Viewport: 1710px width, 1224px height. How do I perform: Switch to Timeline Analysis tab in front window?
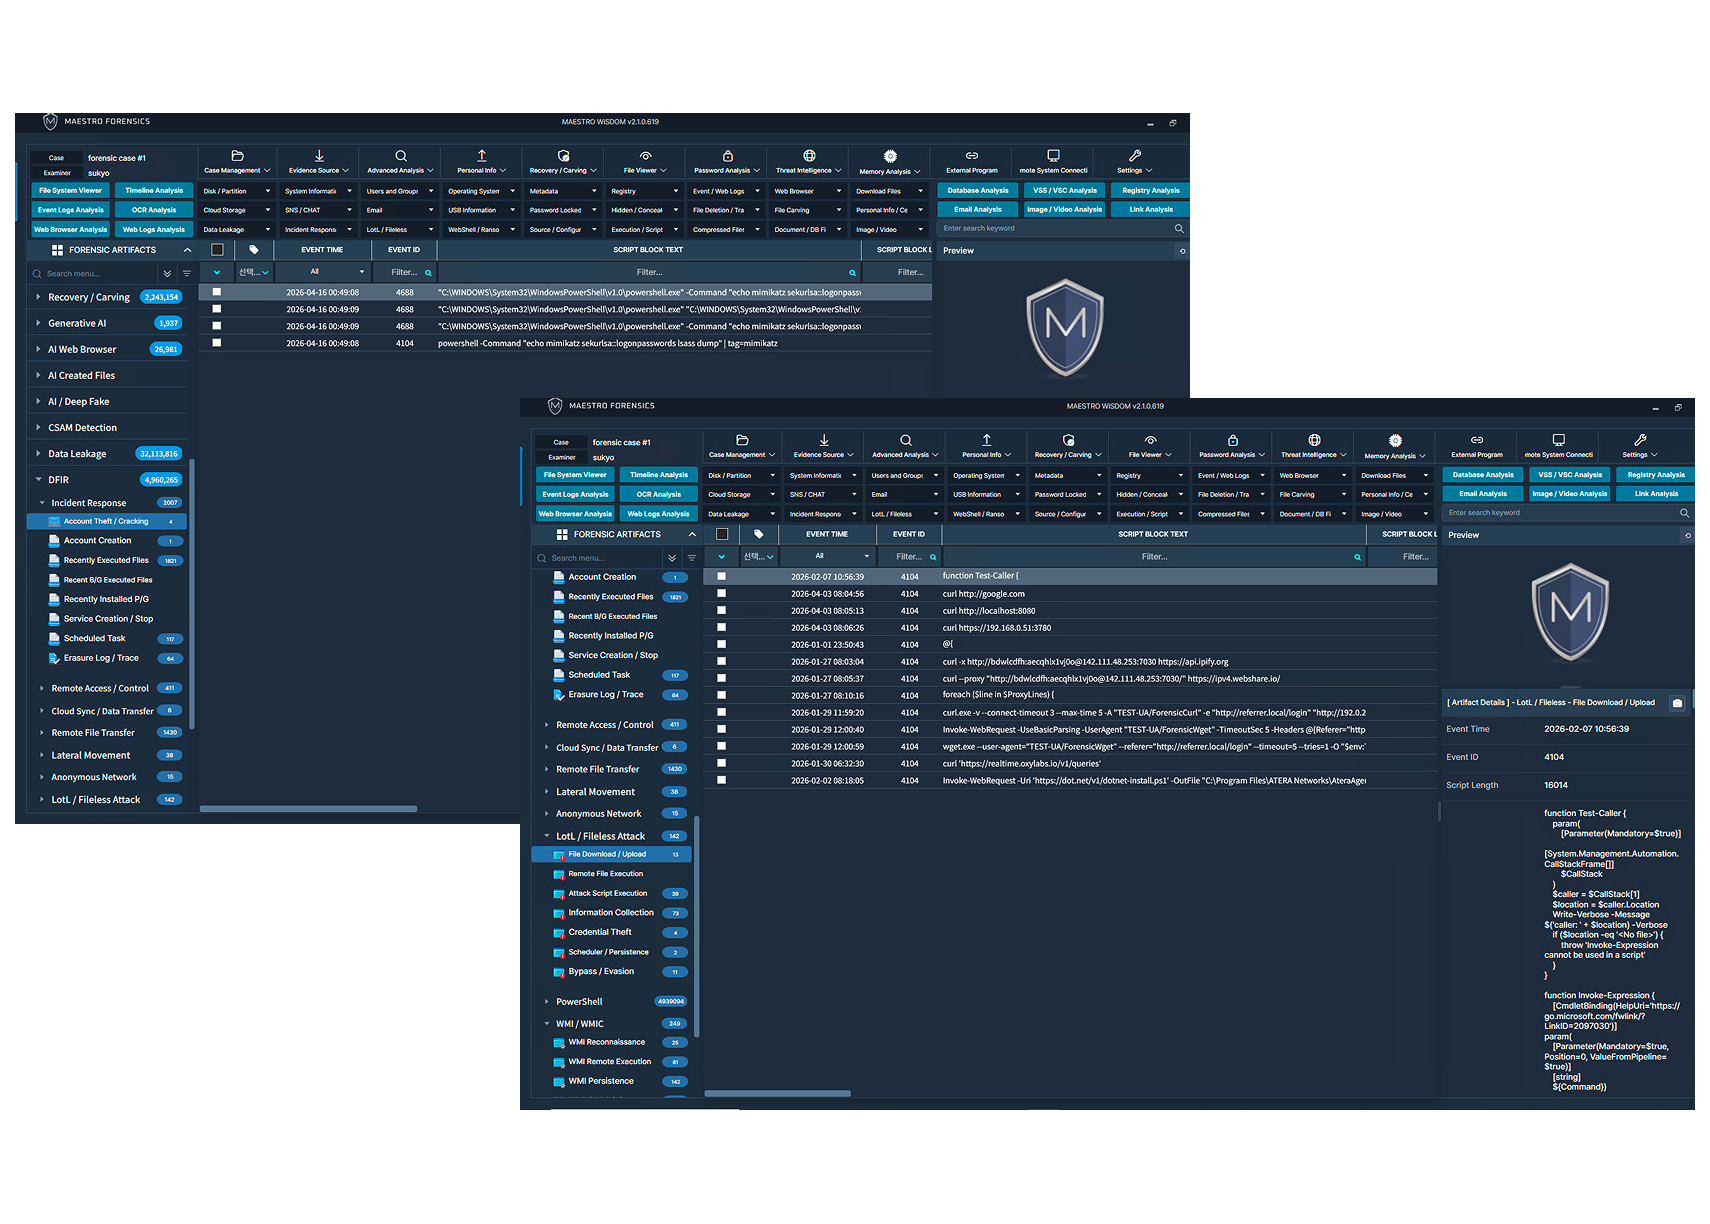(x=659, y=475)
